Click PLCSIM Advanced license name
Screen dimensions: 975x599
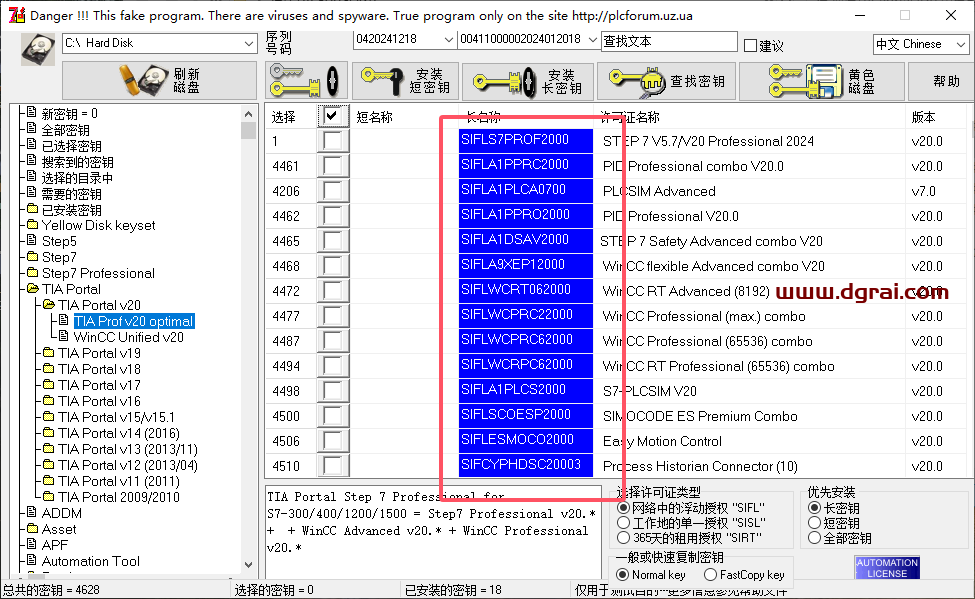tap(659, 191)
